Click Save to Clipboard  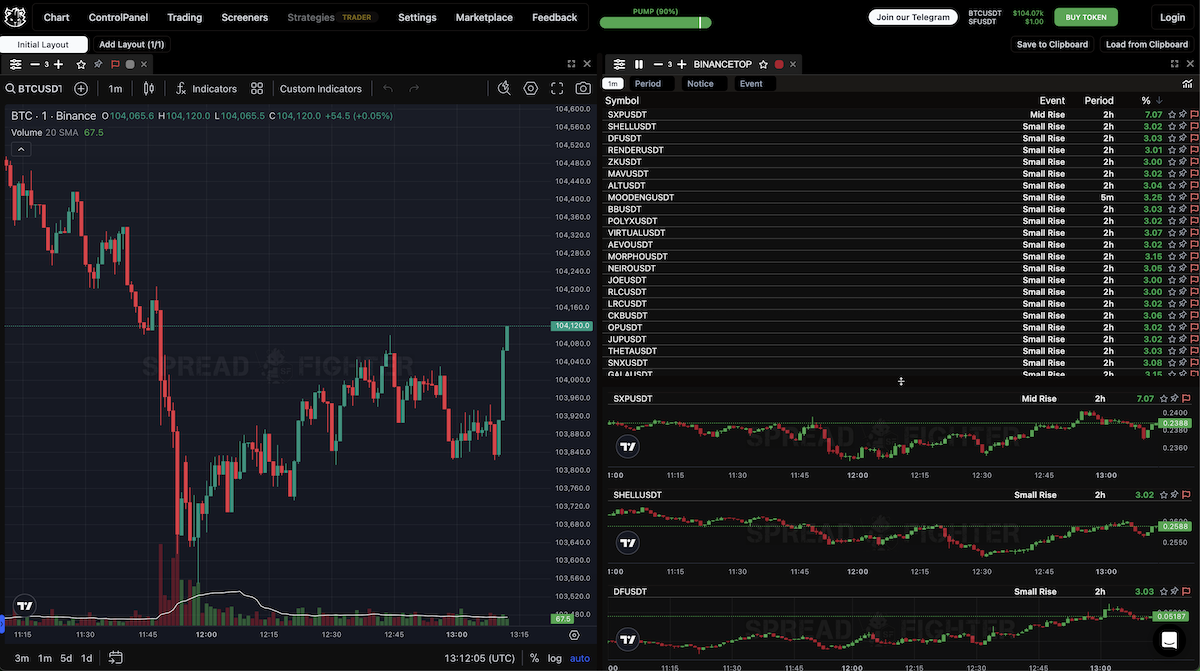click(1052, 44)
